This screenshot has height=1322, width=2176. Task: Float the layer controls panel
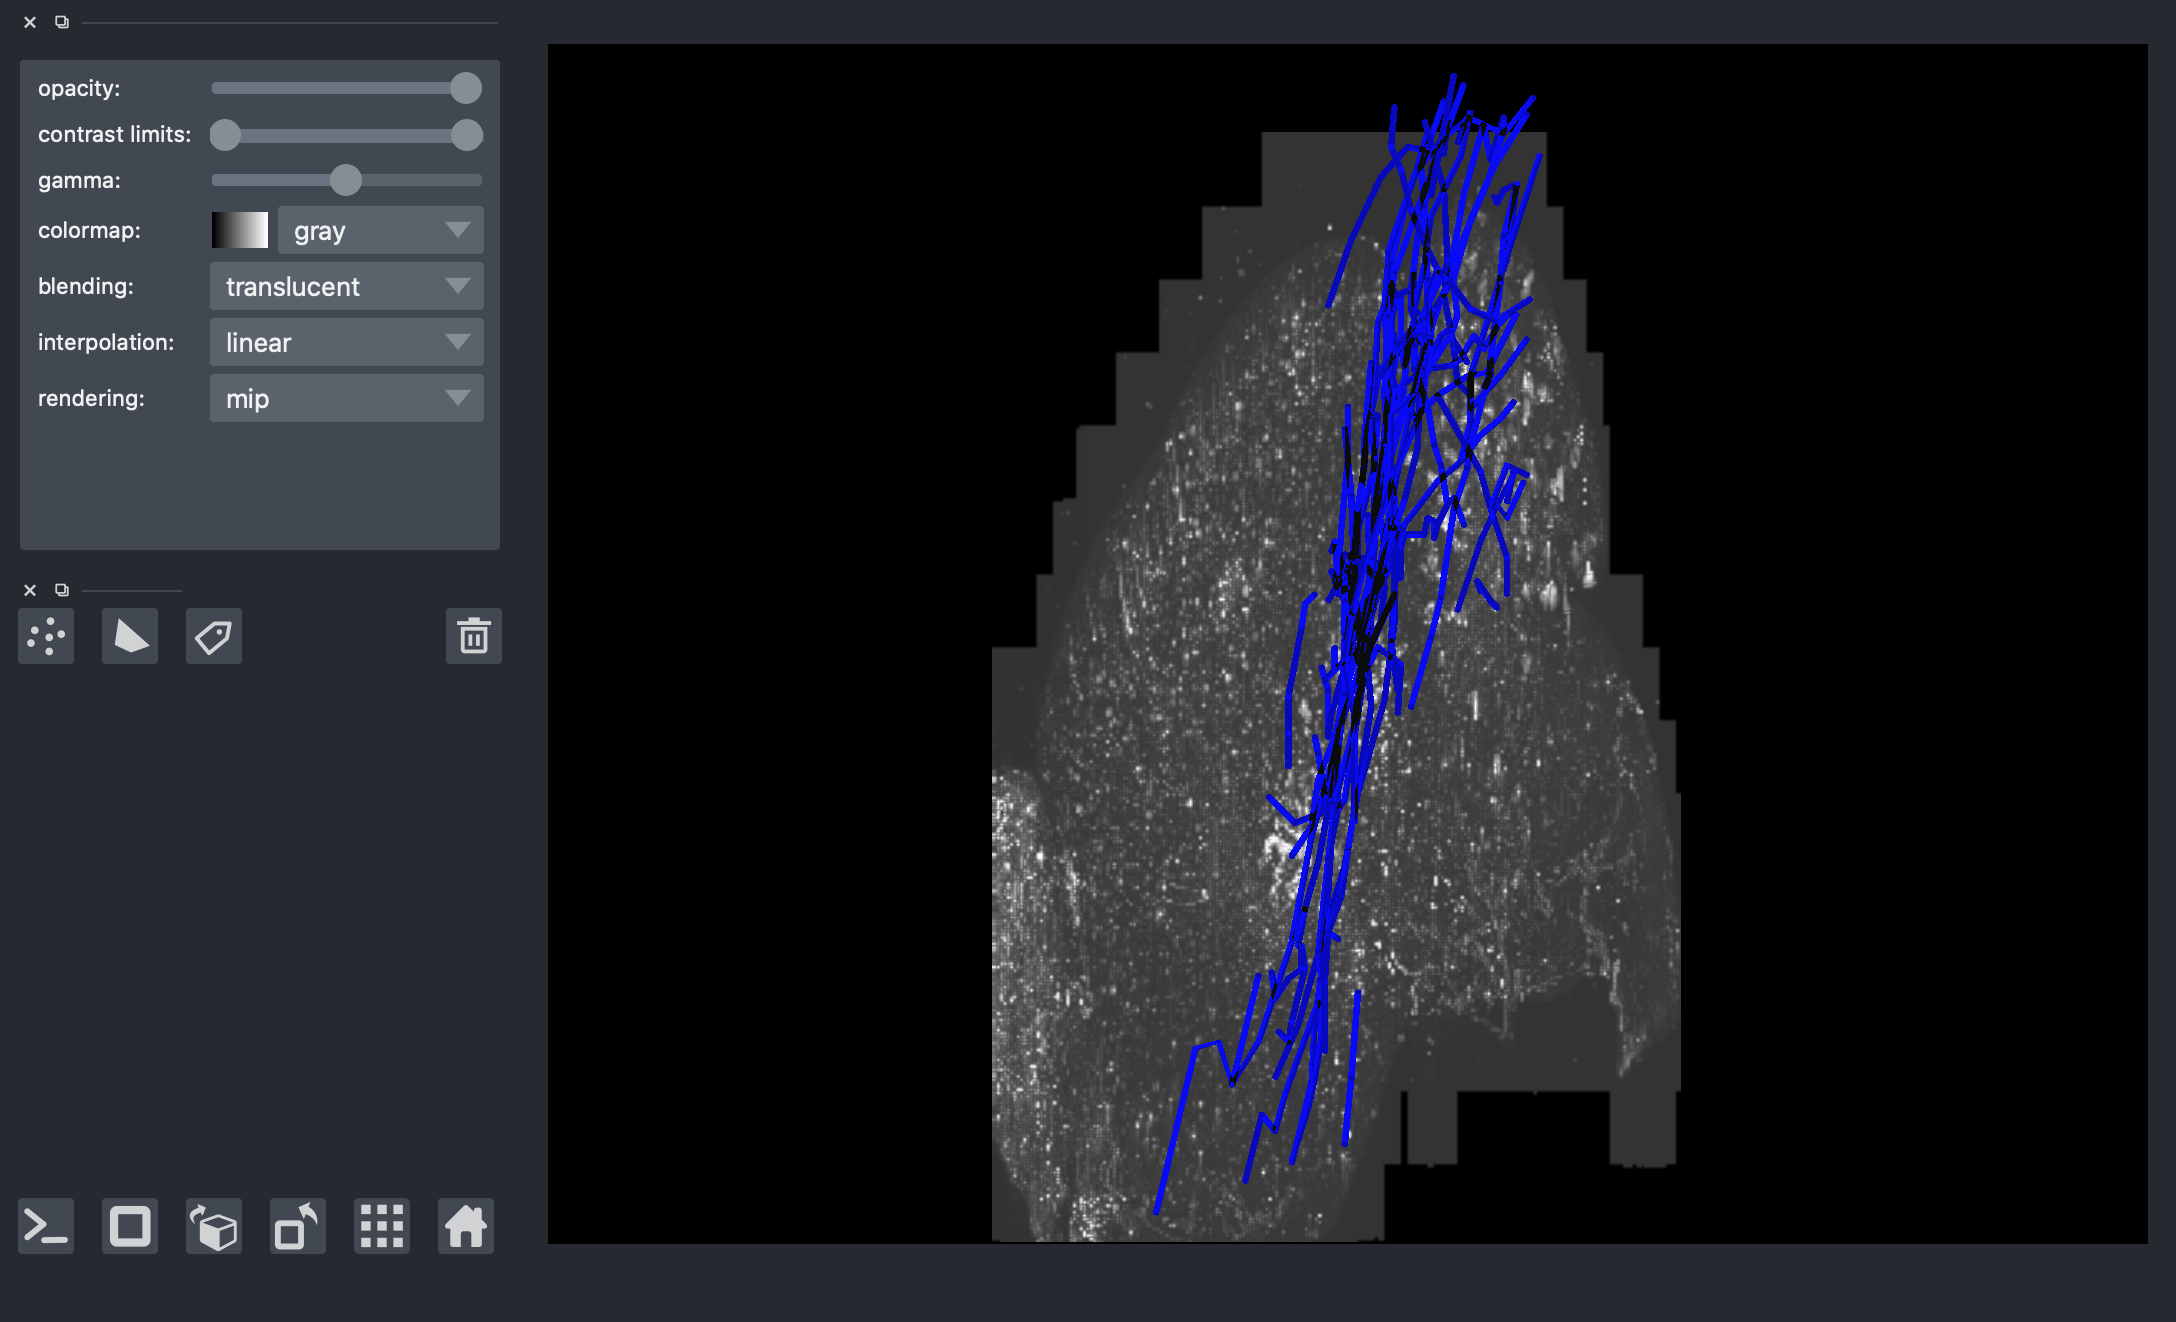62,22
